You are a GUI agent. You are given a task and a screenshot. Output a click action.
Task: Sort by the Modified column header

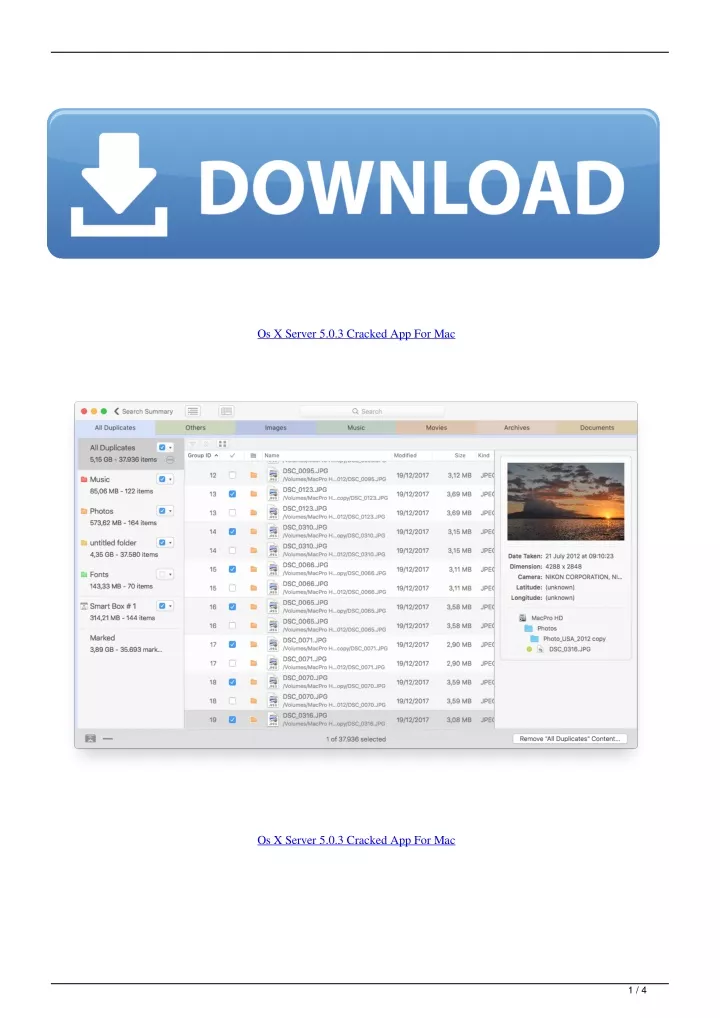[405, 456]
